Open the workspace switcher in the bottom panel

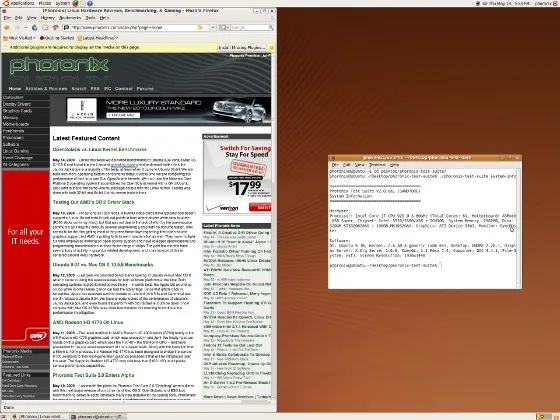[x=545, y=416]
